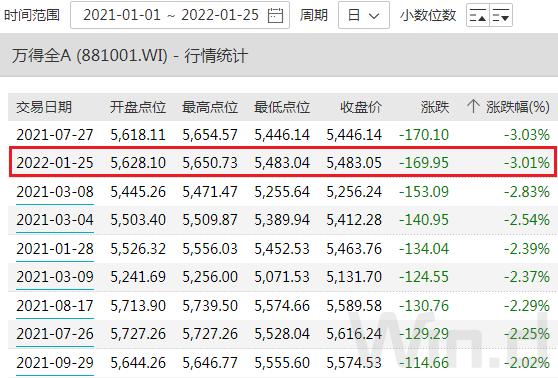Select opening value 5,644.26
Screen dimensions: 558x378
point(138,363)
